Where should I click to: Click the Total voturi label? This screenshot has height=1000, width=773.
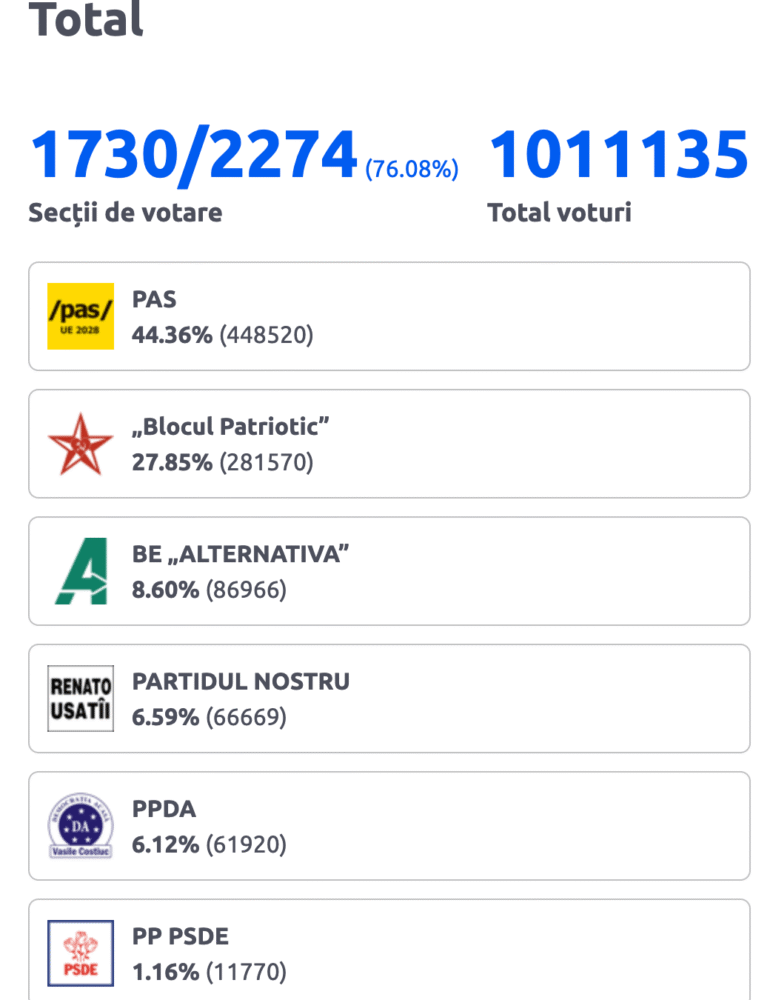click(559, 213)
